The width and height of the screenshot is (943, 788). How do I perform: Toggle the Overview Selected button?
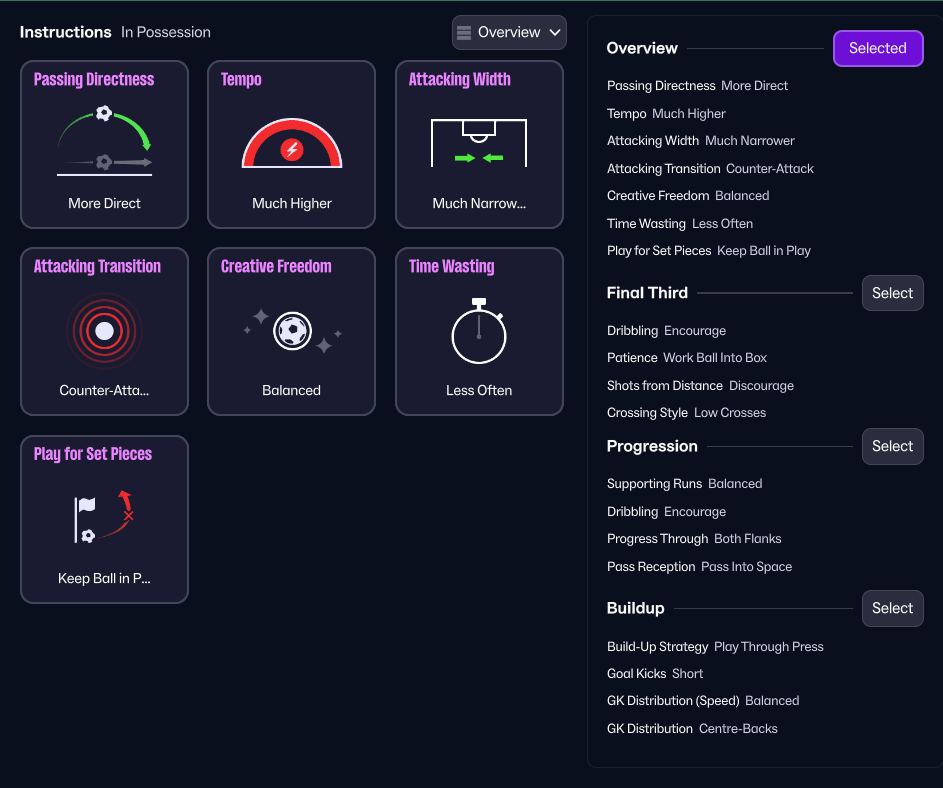pos(877,48)
